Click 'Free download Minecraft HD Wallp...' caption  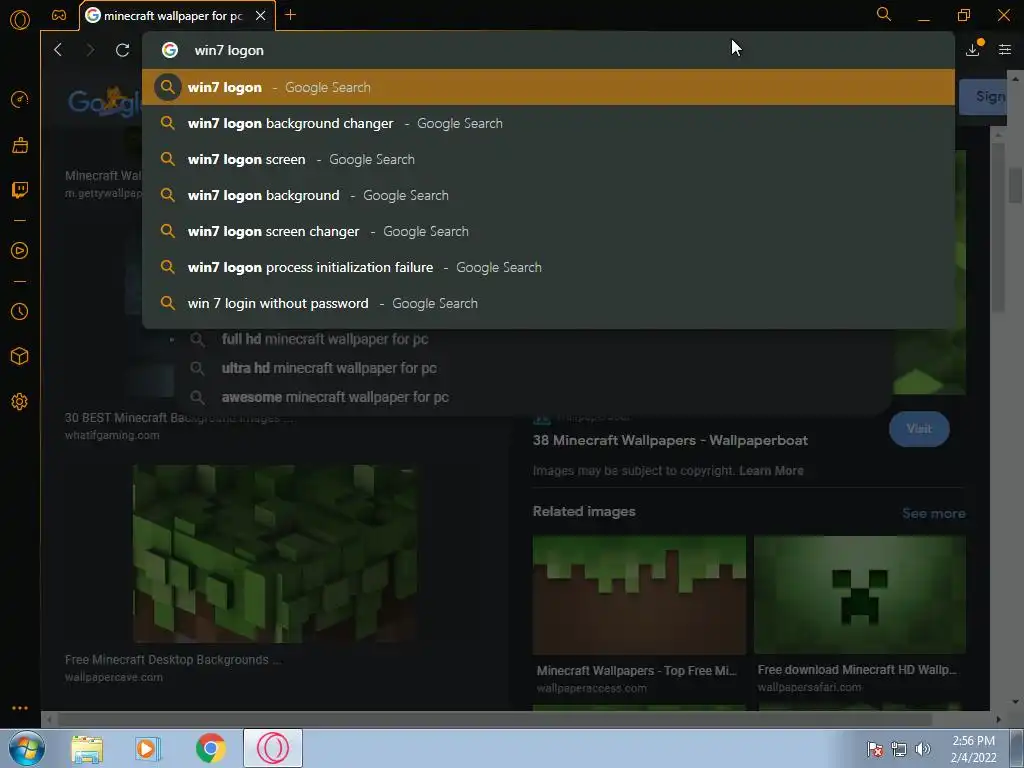(857, 670)
